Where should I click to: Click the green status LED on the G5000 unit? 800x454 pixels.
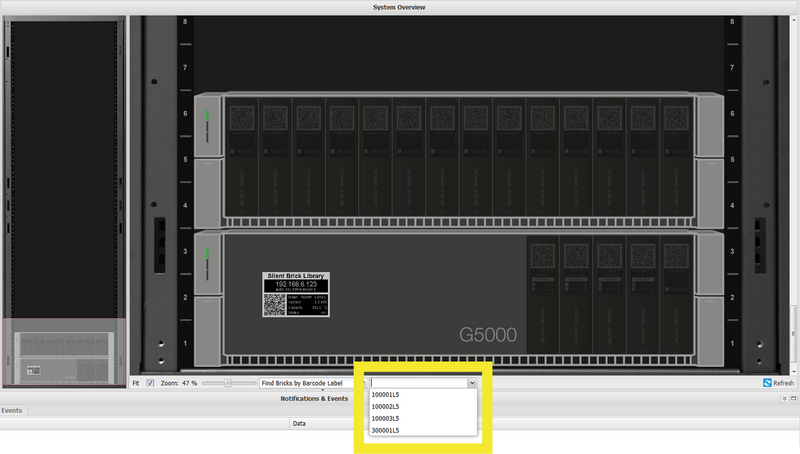point(210,253)
